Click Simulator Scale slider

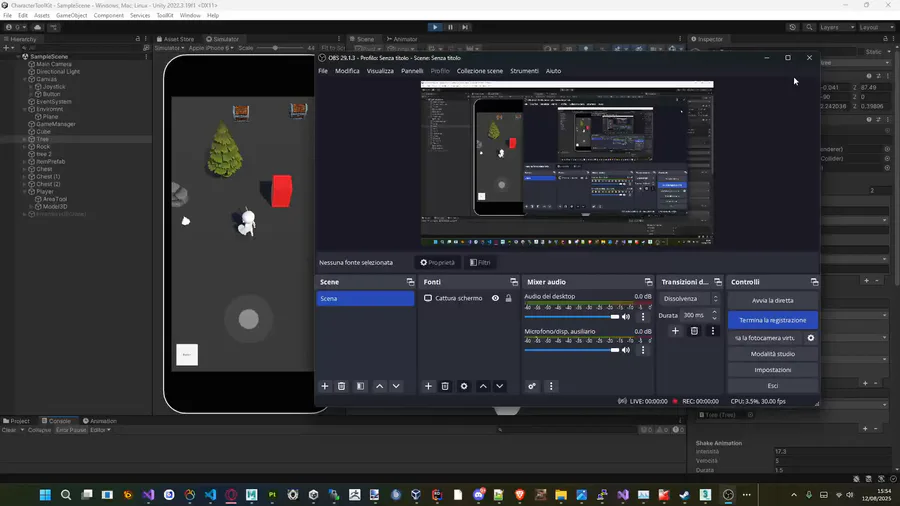tap(280, 48)
